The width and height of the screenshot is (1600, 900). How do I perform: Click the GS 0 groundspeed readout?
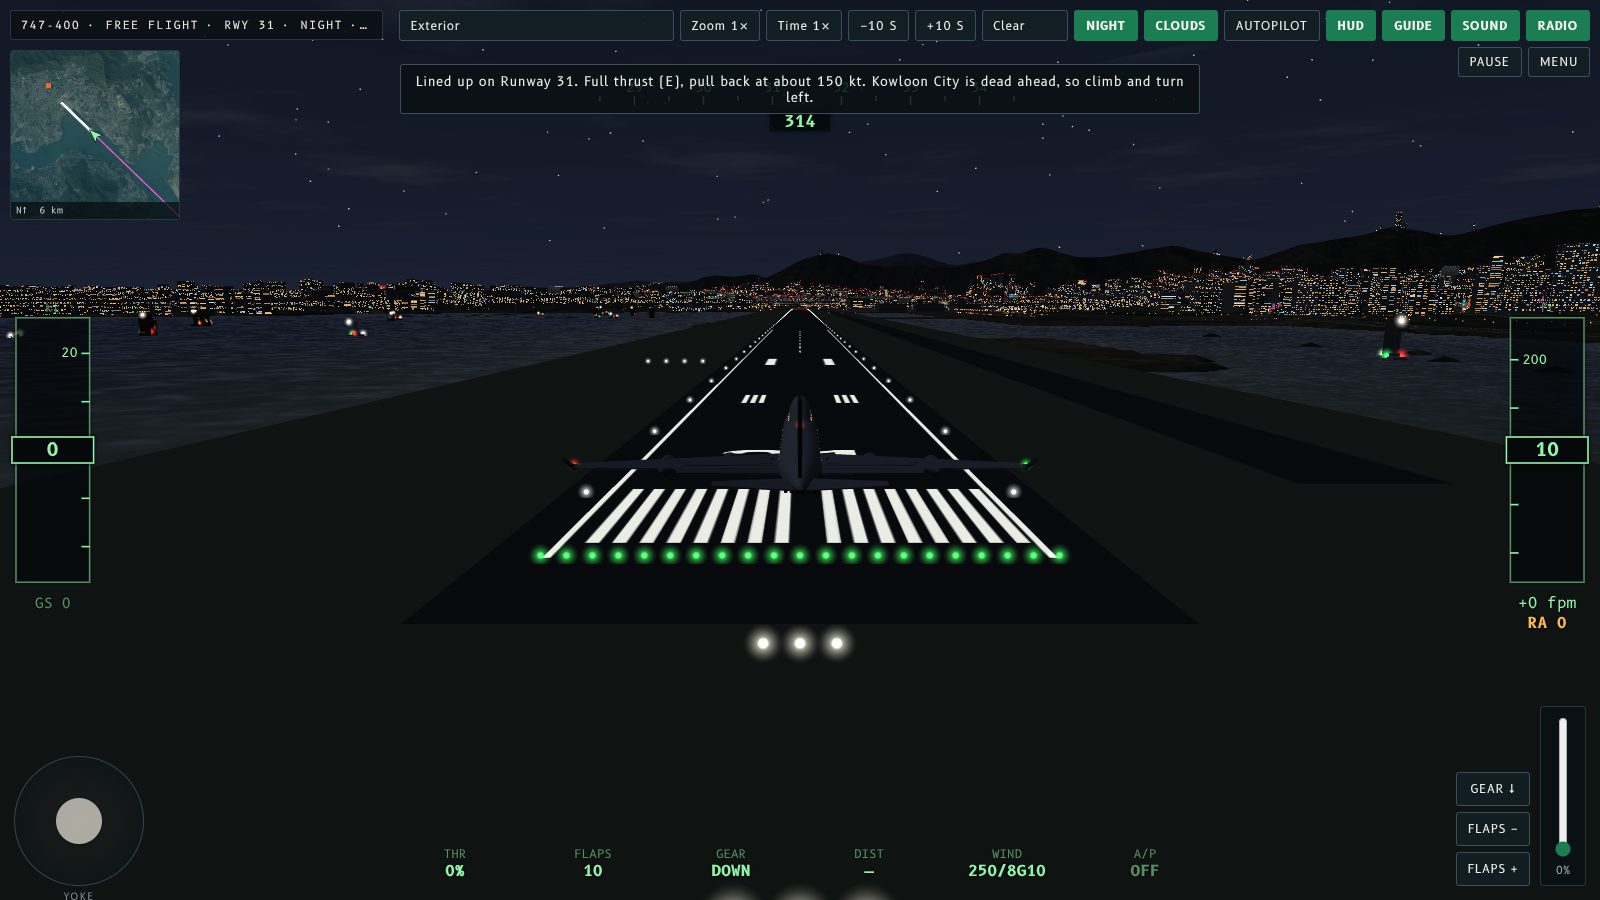(53, 603)
